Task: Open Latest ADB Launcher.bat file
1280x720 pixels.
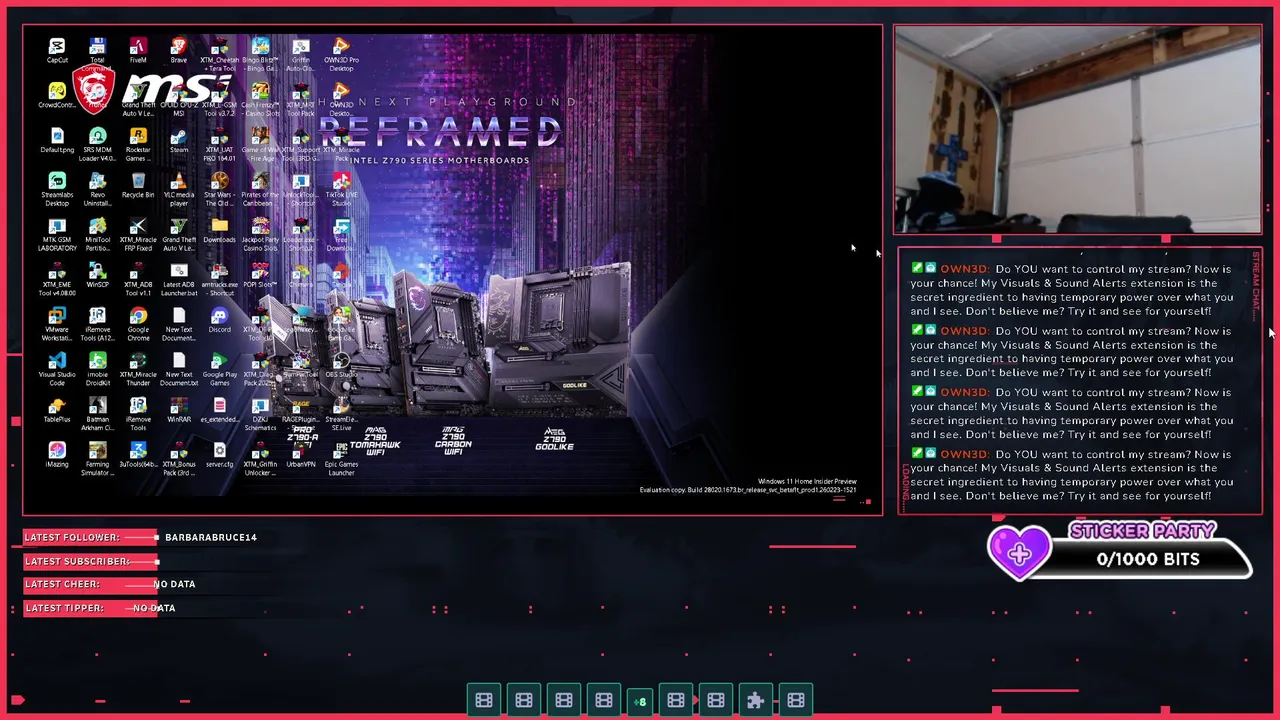Action: point(178,280)
